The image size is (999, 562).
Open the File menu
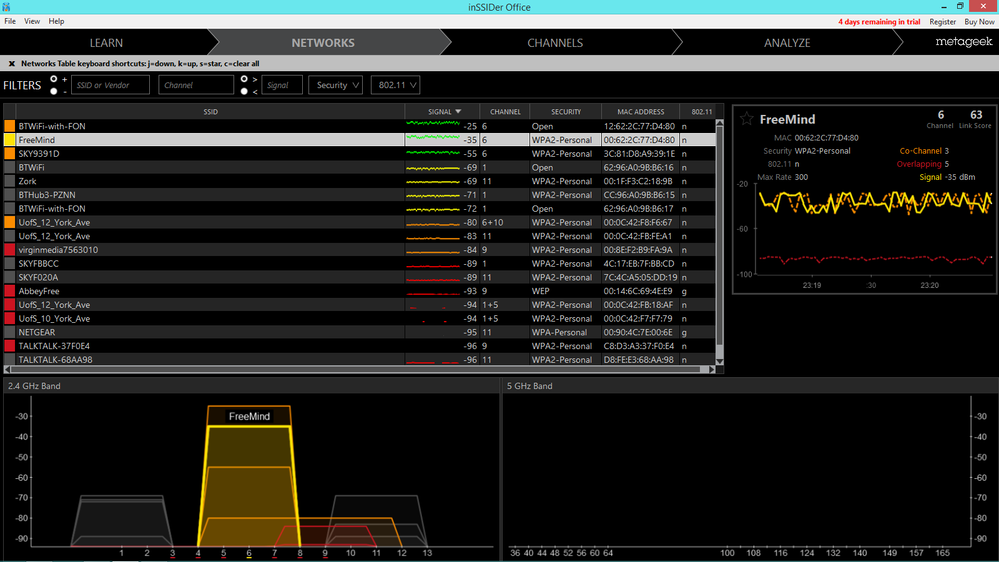click(10, 21)
